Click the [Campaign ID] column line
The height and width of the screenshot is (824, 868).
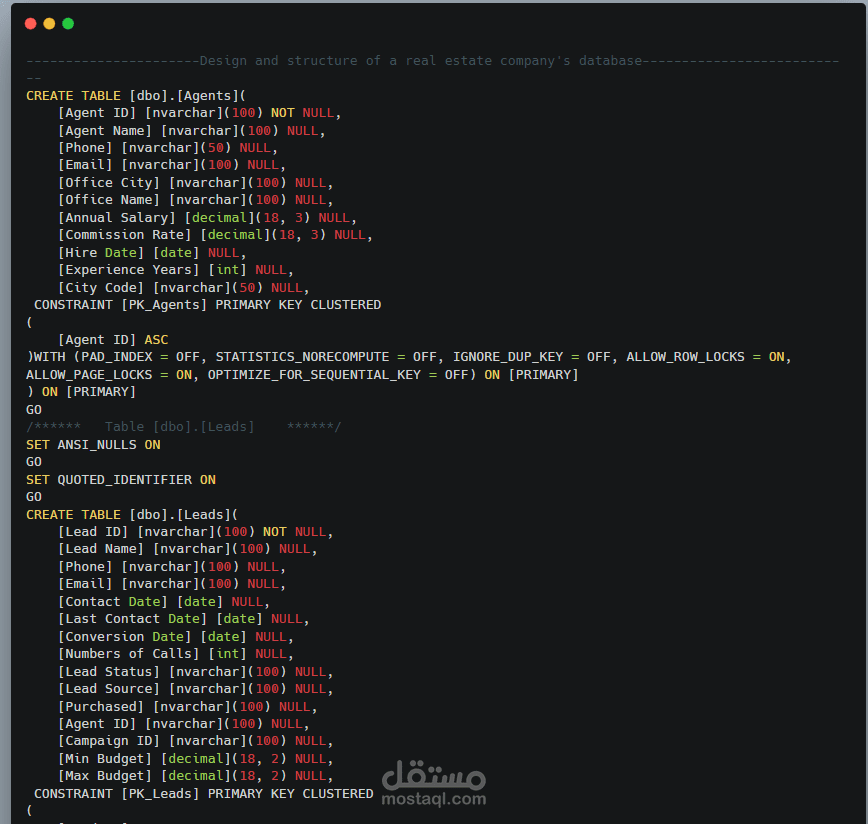[195, 741]
